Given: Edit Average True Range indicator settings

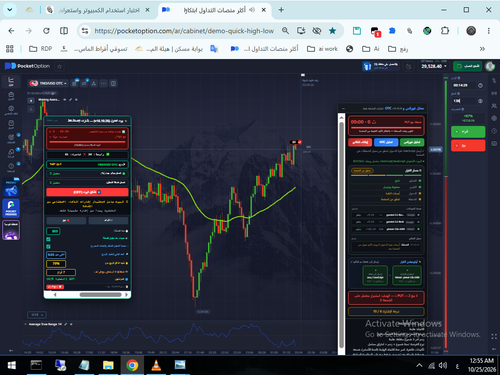Looking at the screenshot, I should coord(66,324).
